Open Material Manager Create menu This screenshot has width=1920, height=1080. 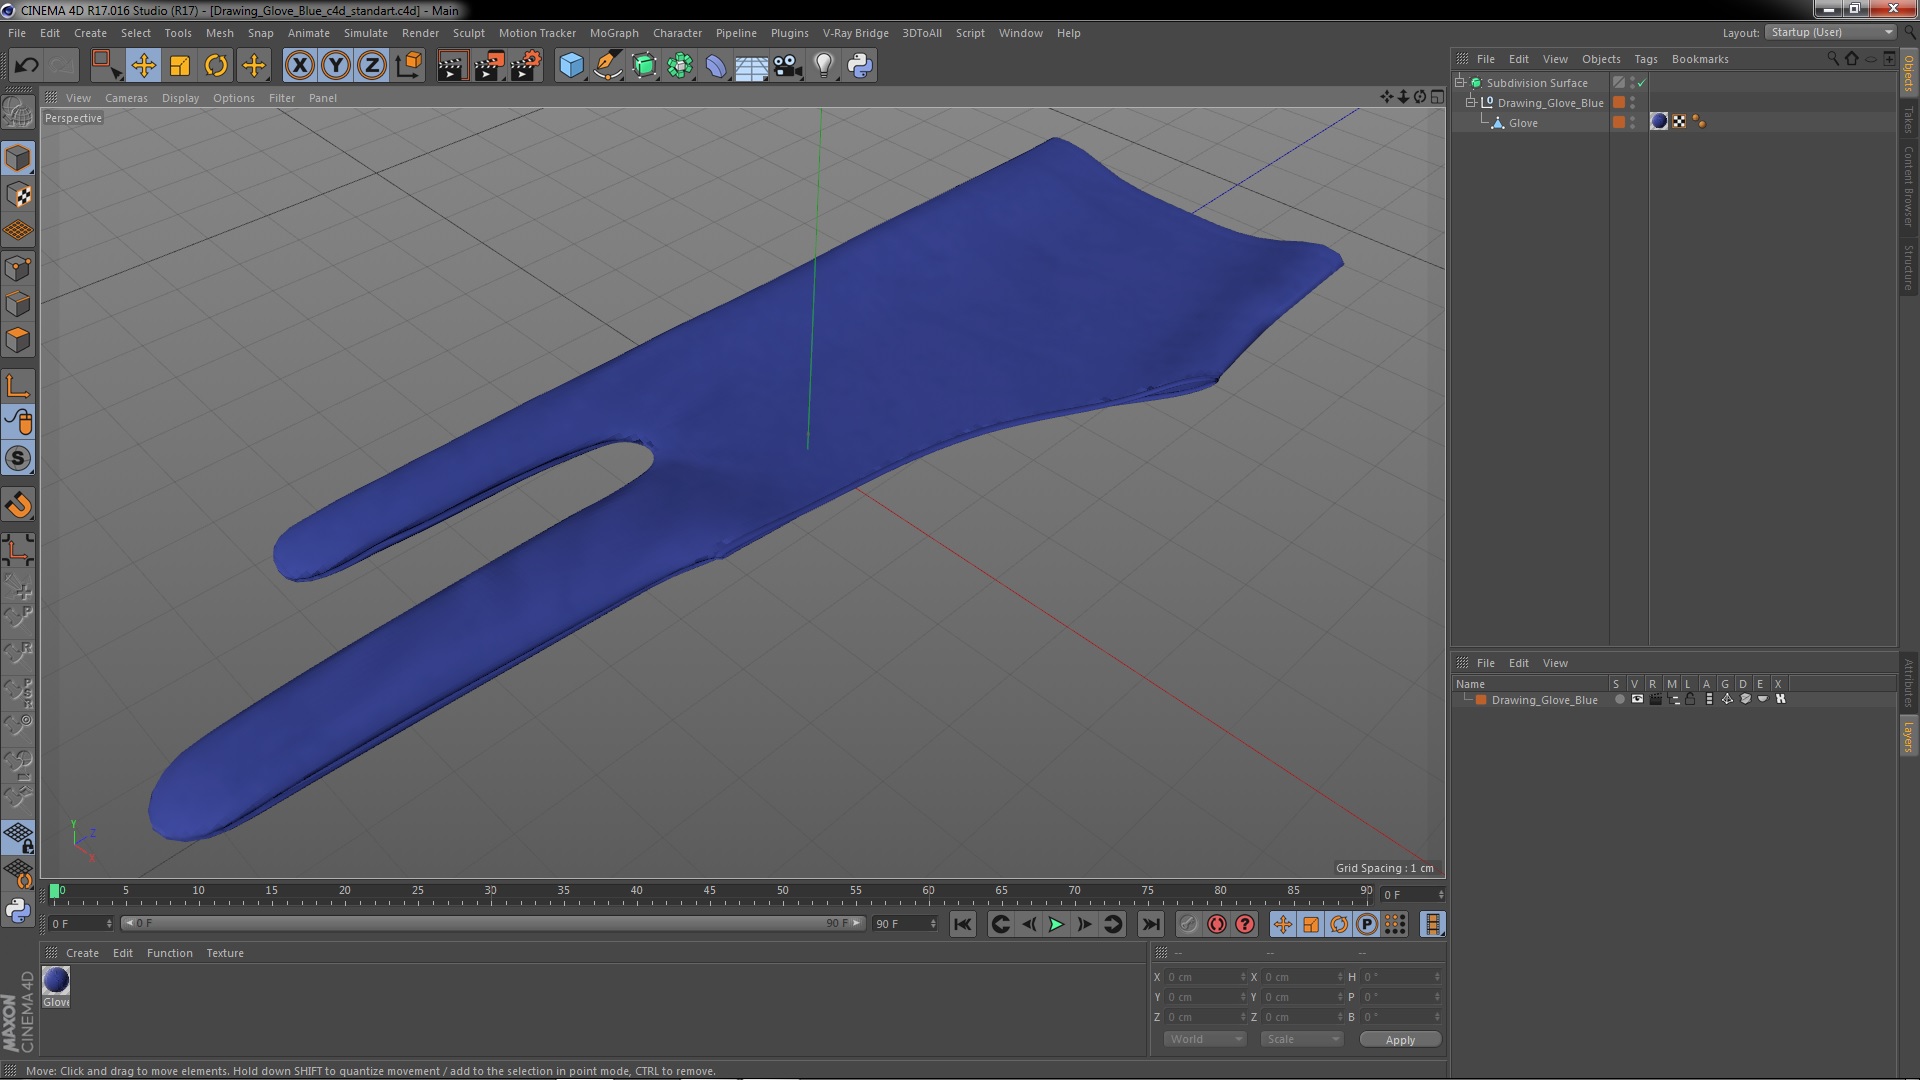click(x=82, y=953)
